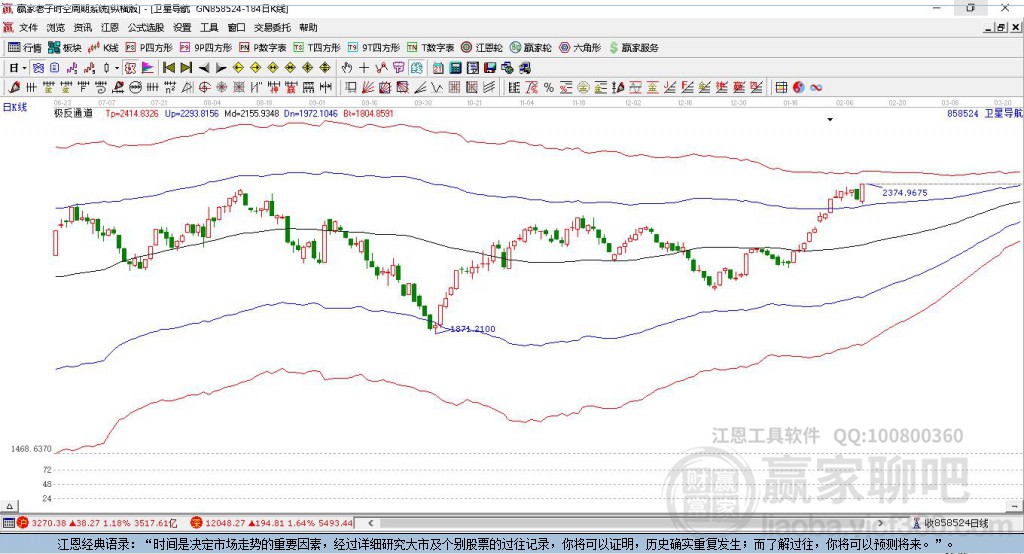Open the T四方形 tool
This screenshot has width=1024, height=554.
point(317,48)
